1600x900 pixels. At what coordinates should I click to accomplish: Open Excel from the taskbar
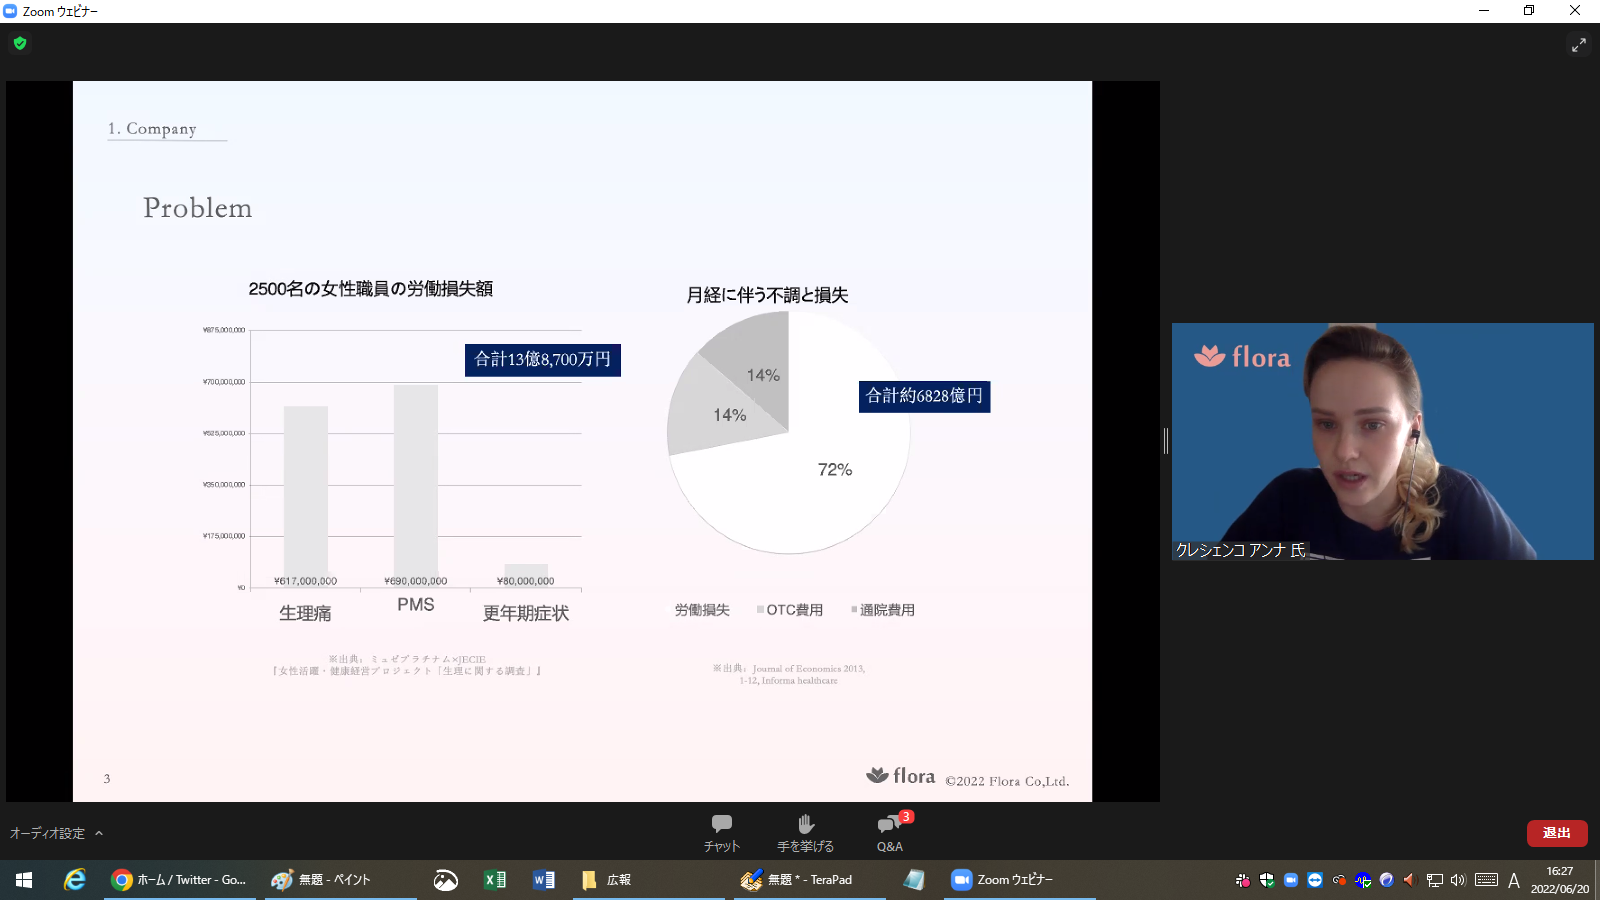pos(494,880)
